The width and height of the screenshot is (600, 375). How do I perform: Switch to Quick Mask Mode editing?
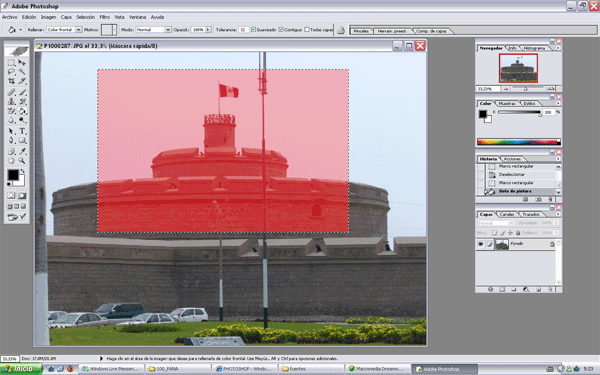(22, 196)
